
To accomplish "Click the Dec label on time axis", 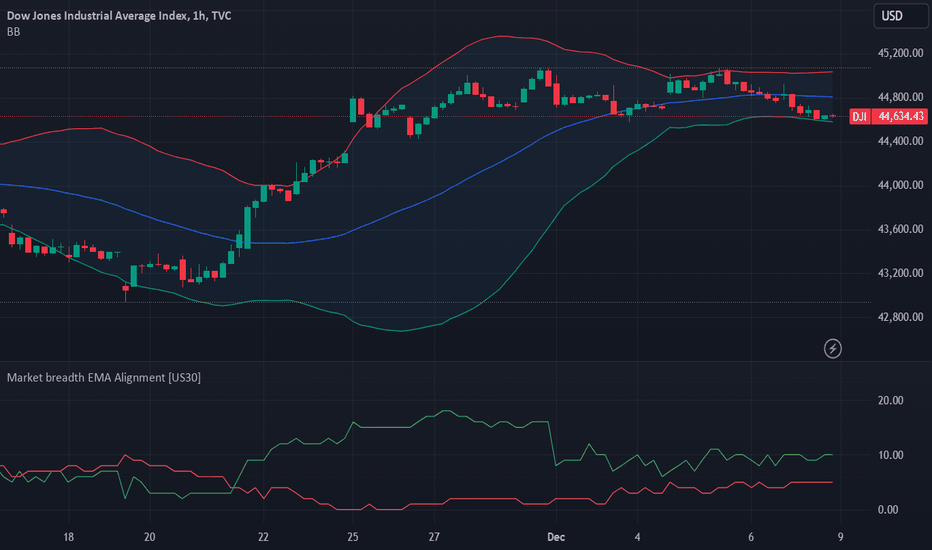I will coord(556,537).
